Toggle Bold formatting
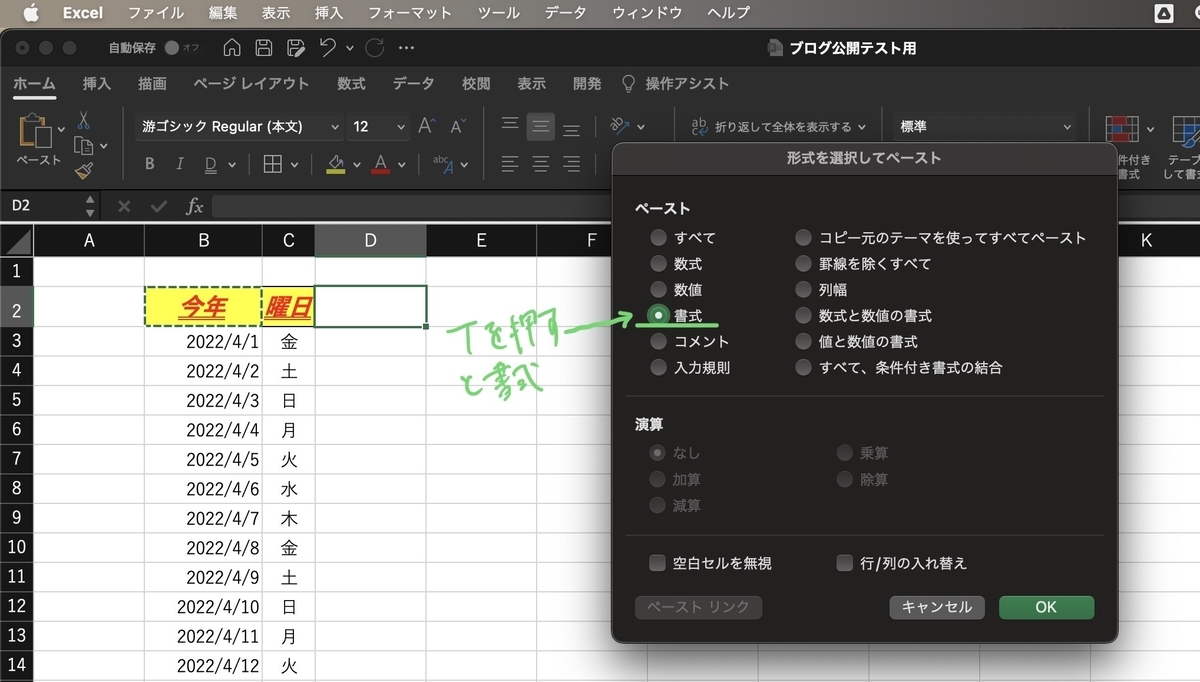 (150, 164)
